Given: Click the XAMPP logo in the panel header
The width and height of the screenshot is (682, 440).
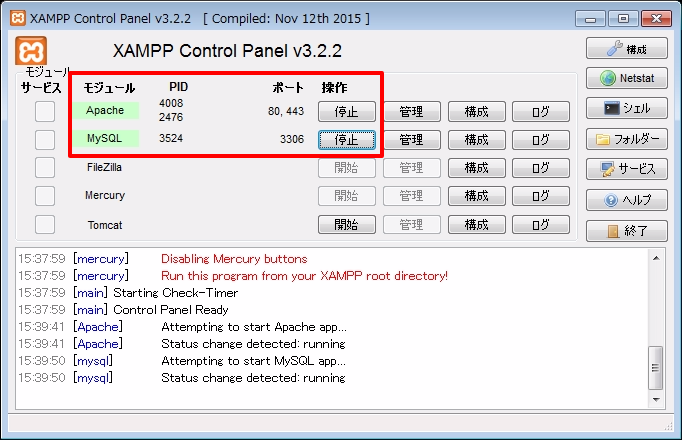Looking at the screenshot, I should [x=31, y=51].
